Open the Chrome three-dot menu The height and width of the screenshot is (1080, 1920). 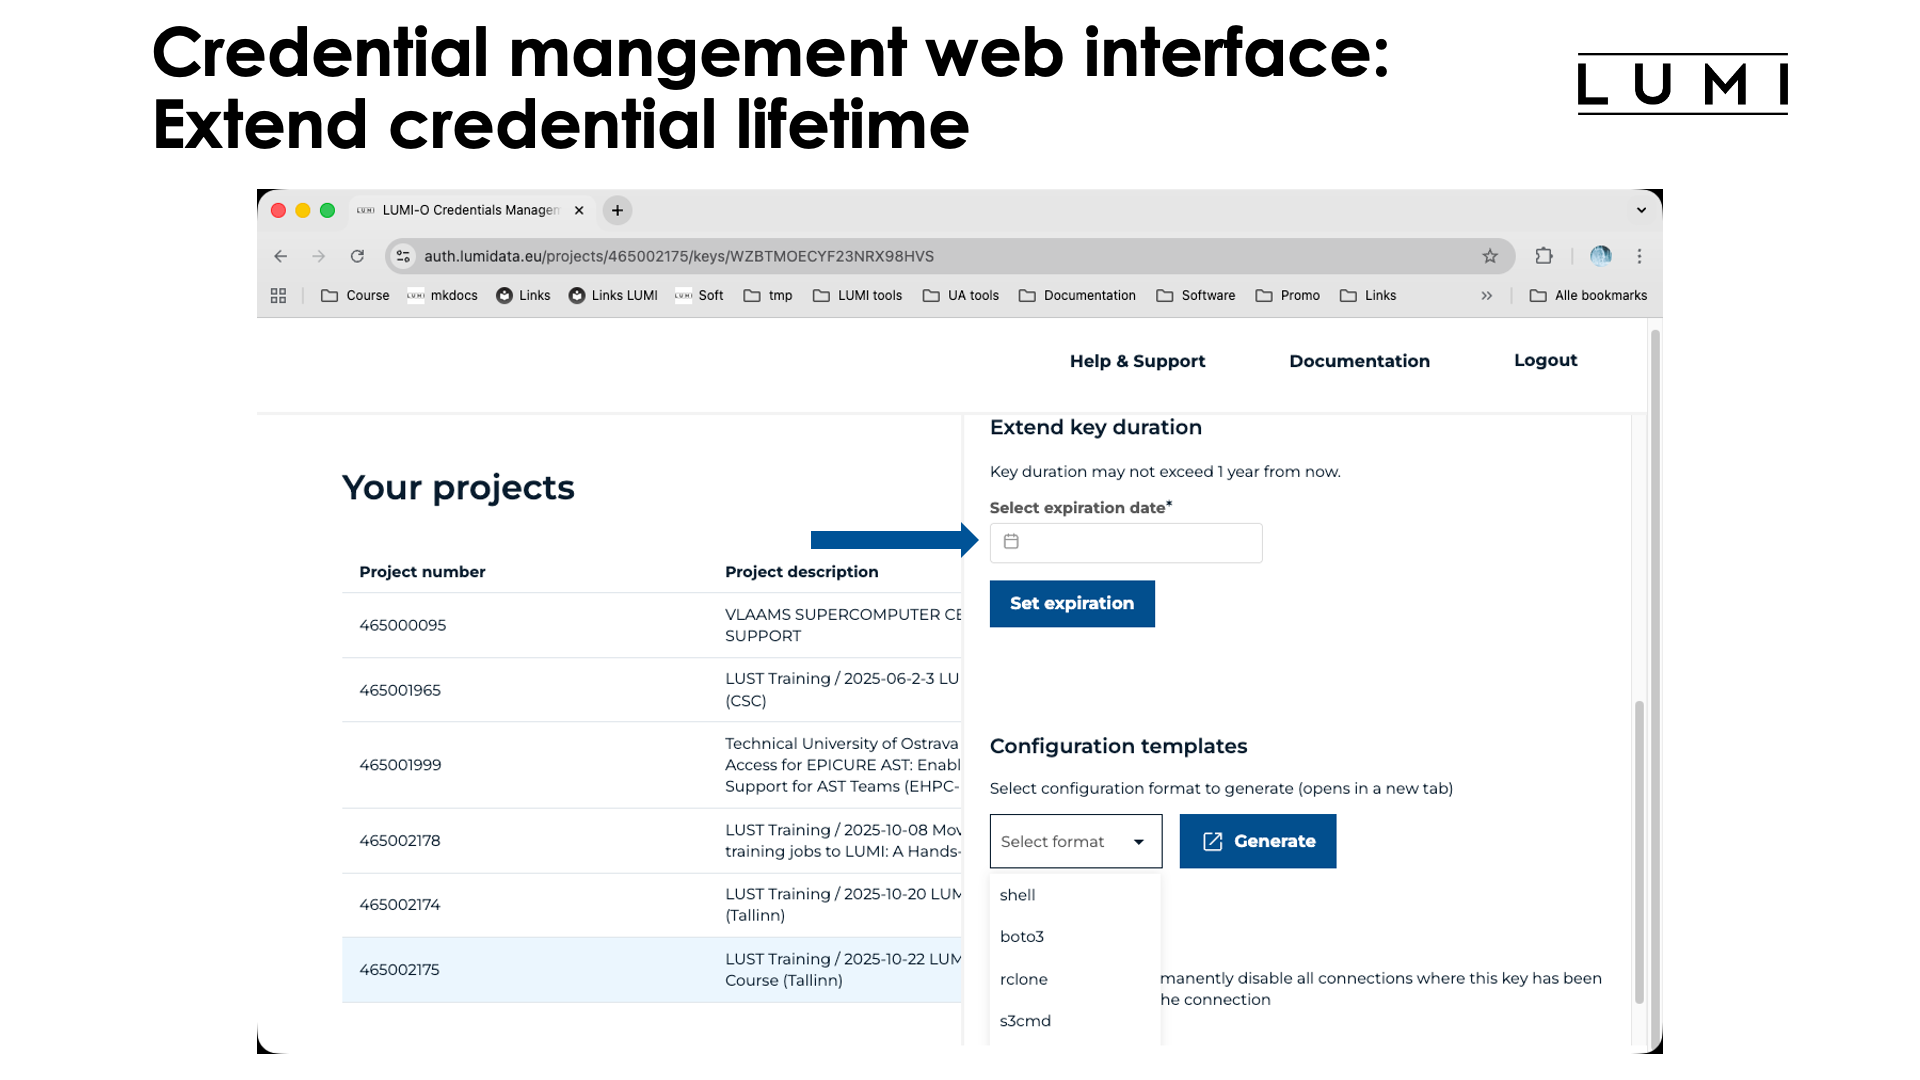(1639, 256)
